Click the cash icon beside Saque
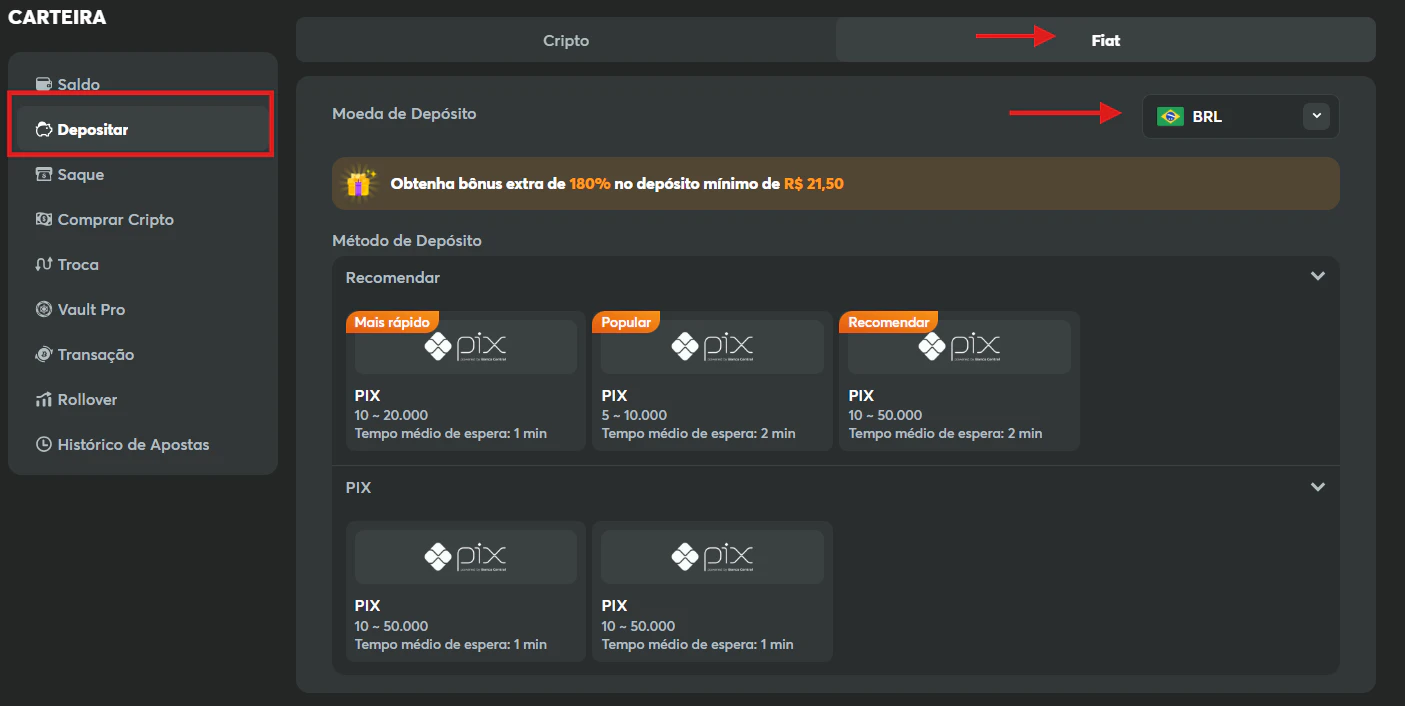The height and width of the screenshot is (706, 1405). pyautogui.click(x=43, y=174)
